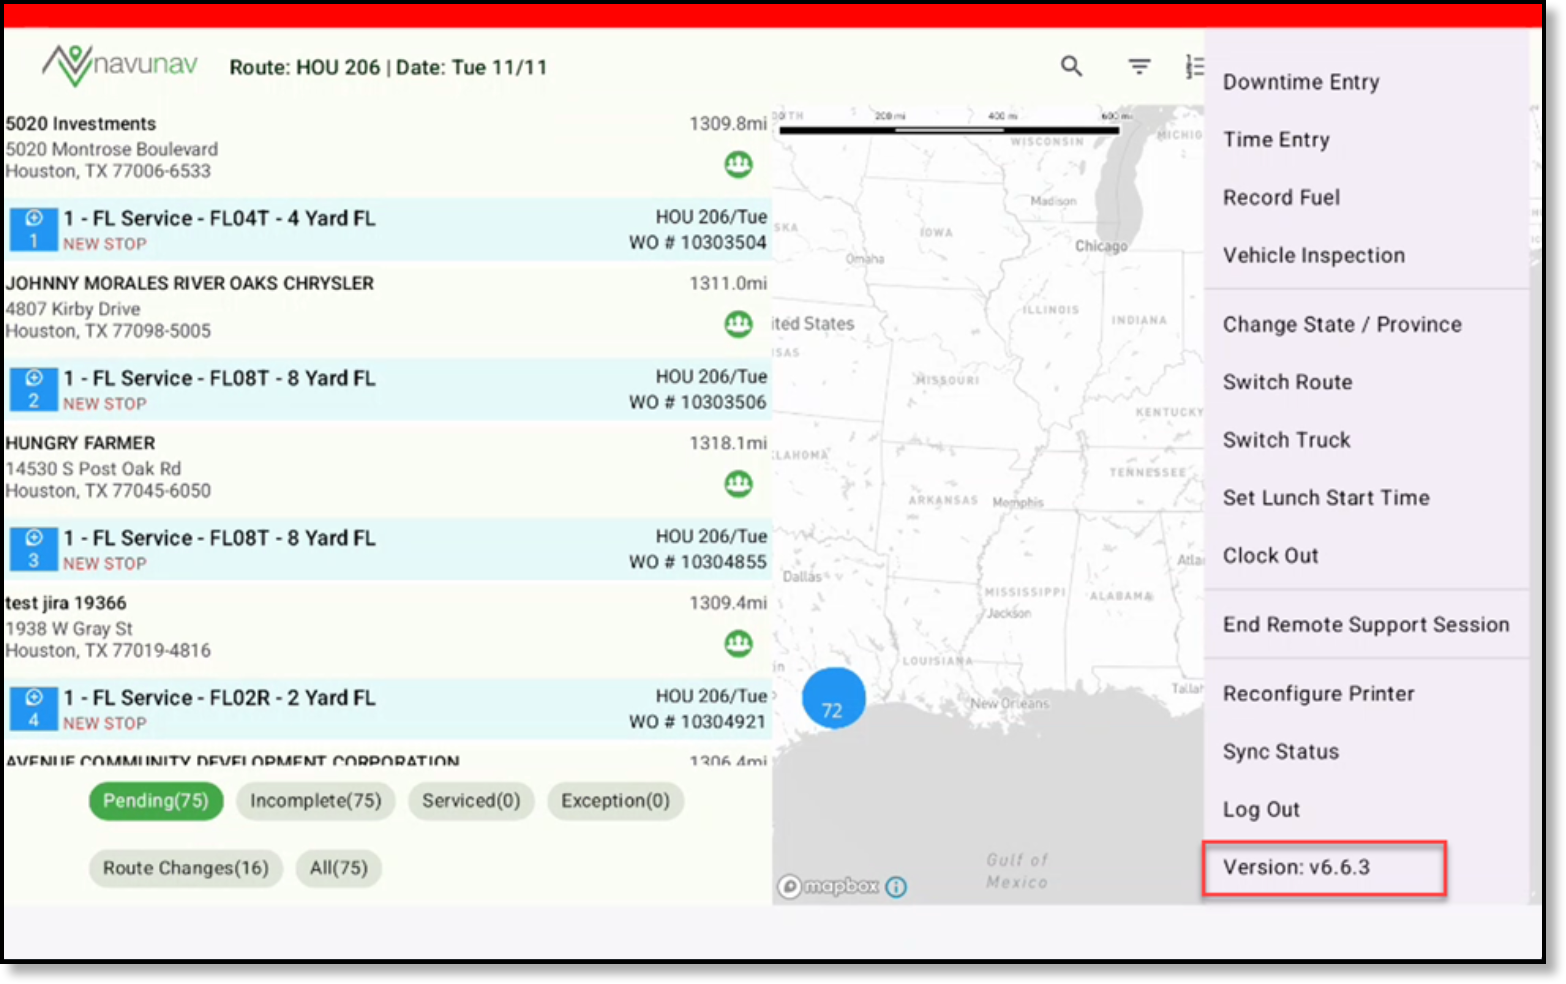Choose Time Entry in the menu
This screenshot has height=984, width=1566.
(1276, 140)
